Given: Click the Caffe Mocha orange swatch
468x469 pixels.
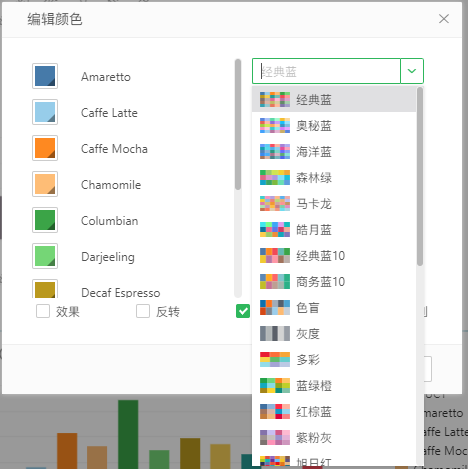Looking at the screenshot, I should pyautogui.click(x=45, y=148).
